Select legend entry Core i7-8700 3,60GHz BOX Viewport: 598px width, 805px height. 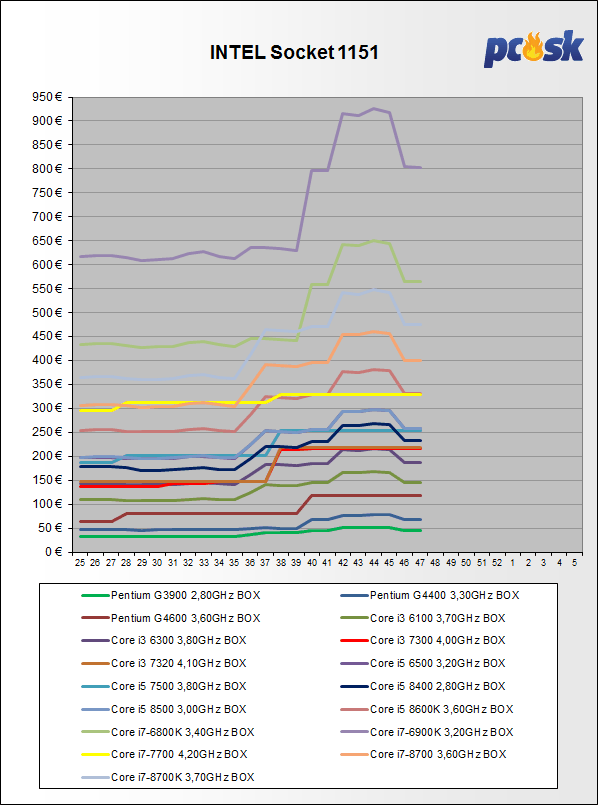[x=423, y=754]
